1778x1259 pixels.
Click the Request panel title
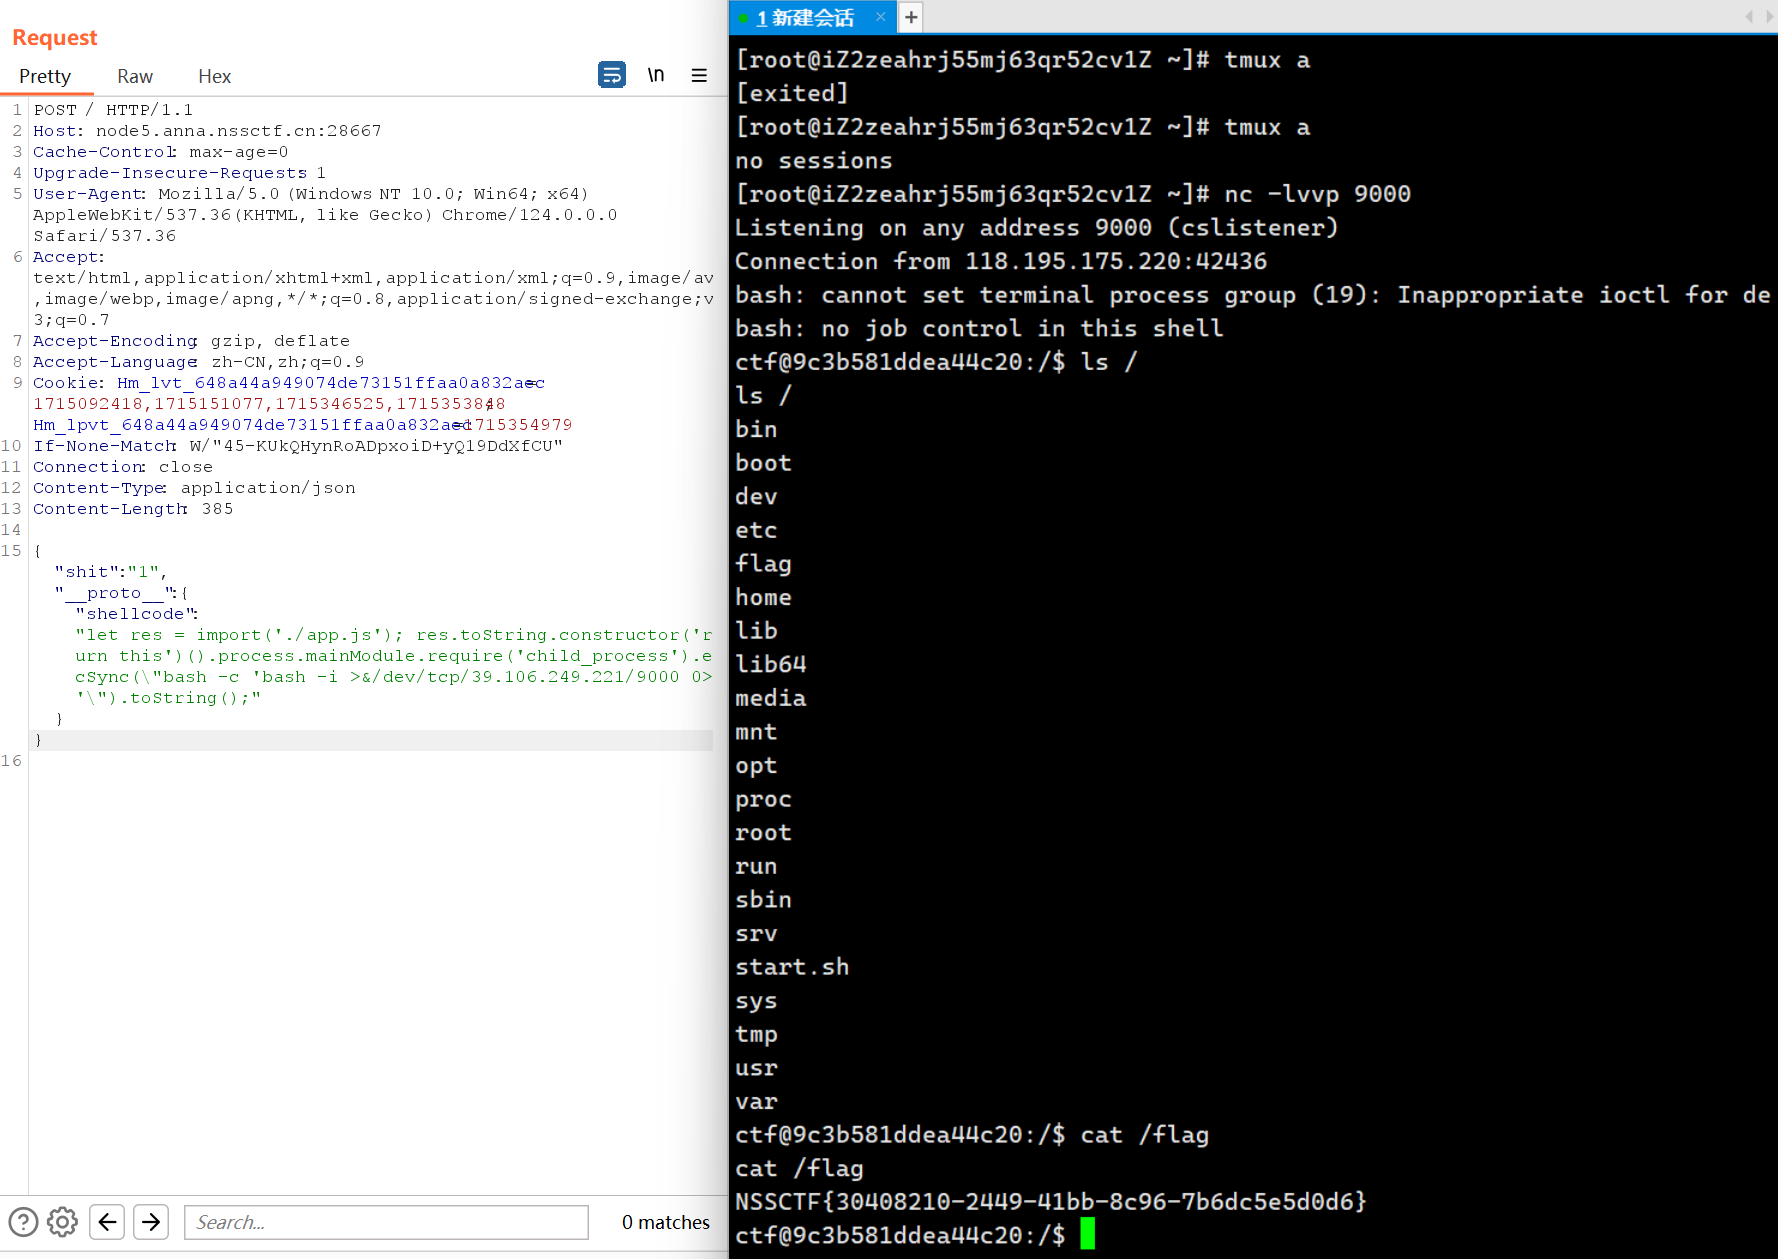[x=55, y=38]
